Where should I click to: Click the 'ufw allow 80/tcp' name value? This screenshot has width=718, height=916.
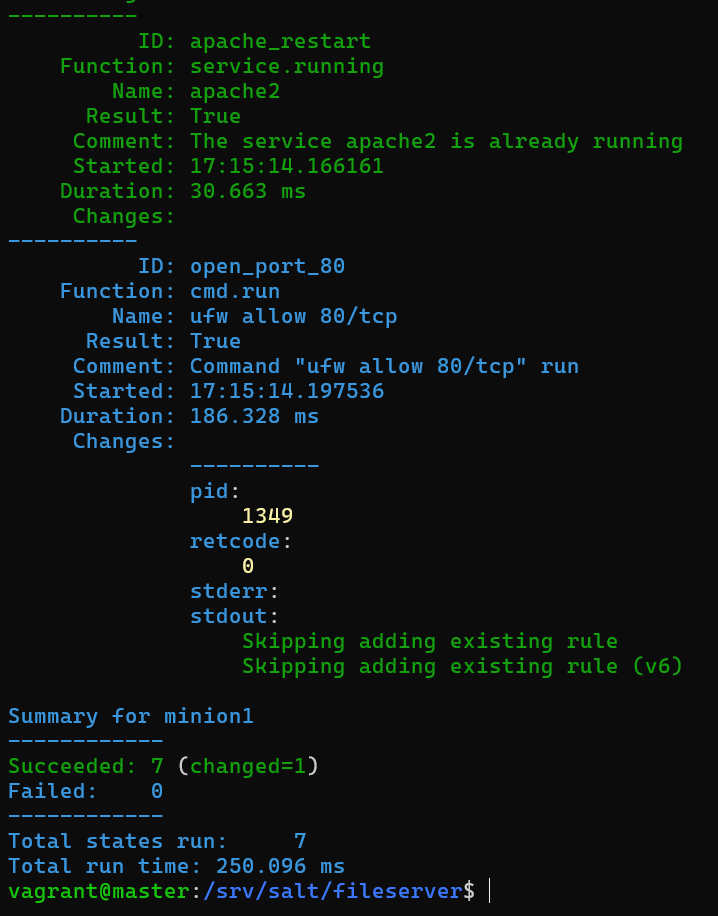click(x=293, y=316)
